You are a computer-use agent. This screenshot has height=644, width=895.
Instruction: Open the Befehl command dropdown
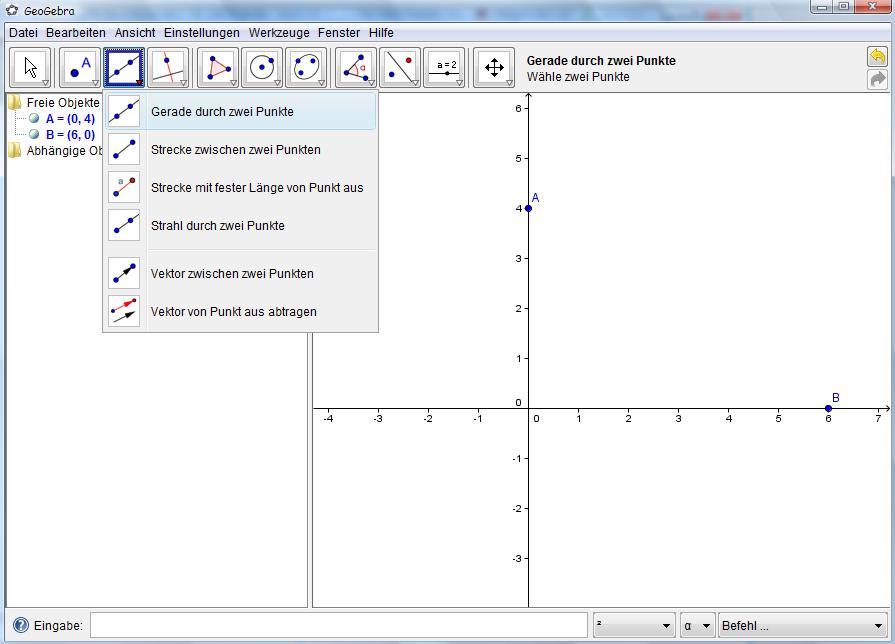tap(803, 626)
